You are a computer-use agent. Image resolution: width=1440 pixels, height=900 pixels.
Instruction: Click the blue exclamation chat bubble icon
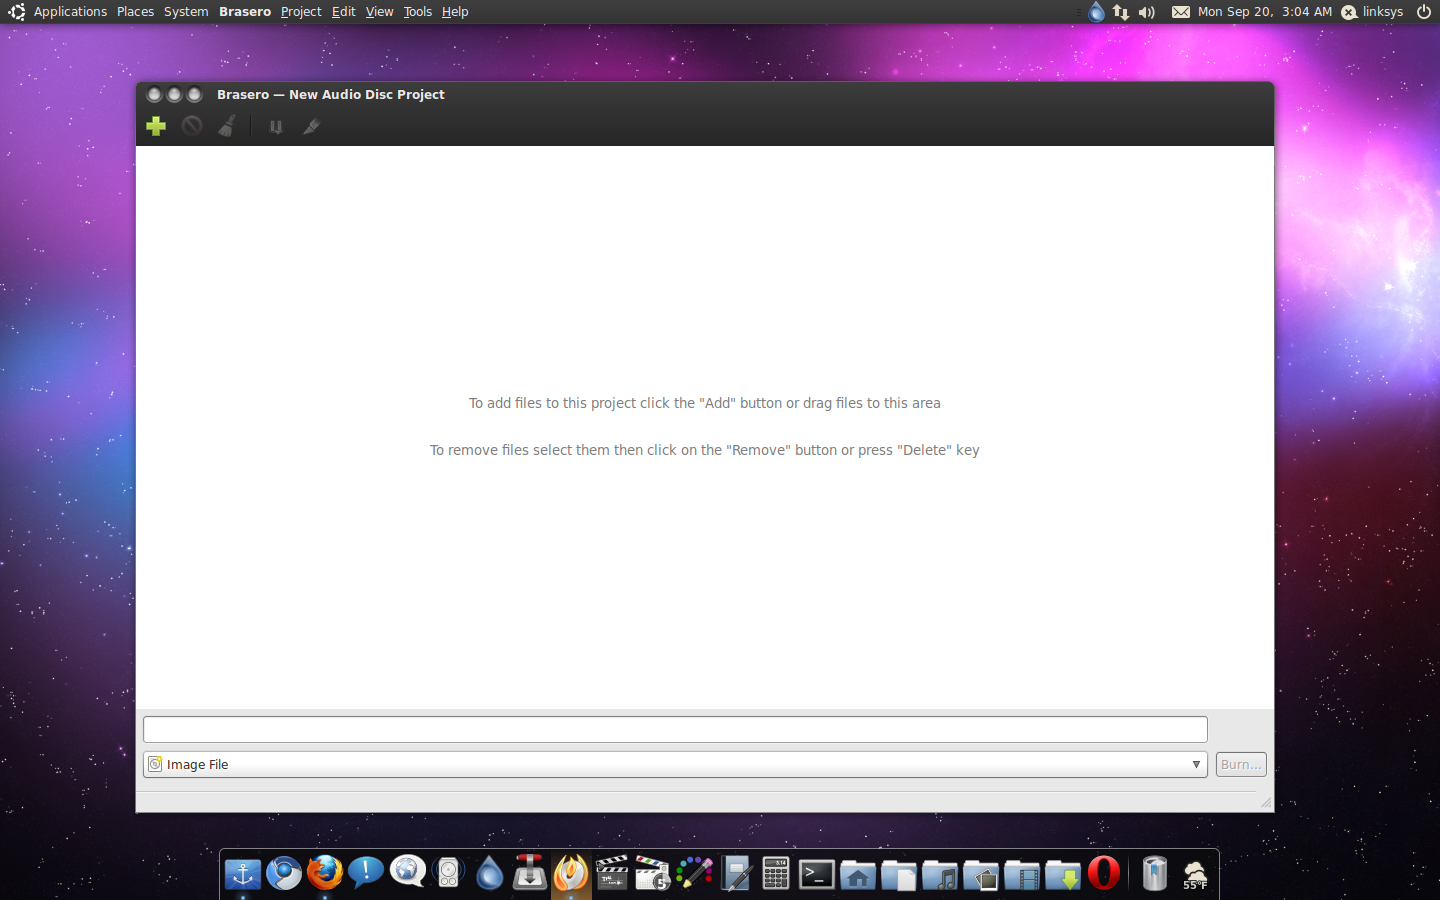366,873
